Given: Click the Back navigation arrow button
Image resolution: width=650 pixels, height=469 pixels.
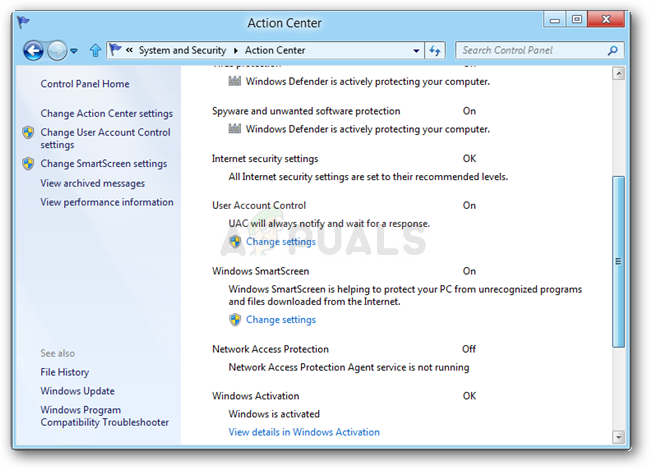Looking at the screenshot, I should pos(33,51).
